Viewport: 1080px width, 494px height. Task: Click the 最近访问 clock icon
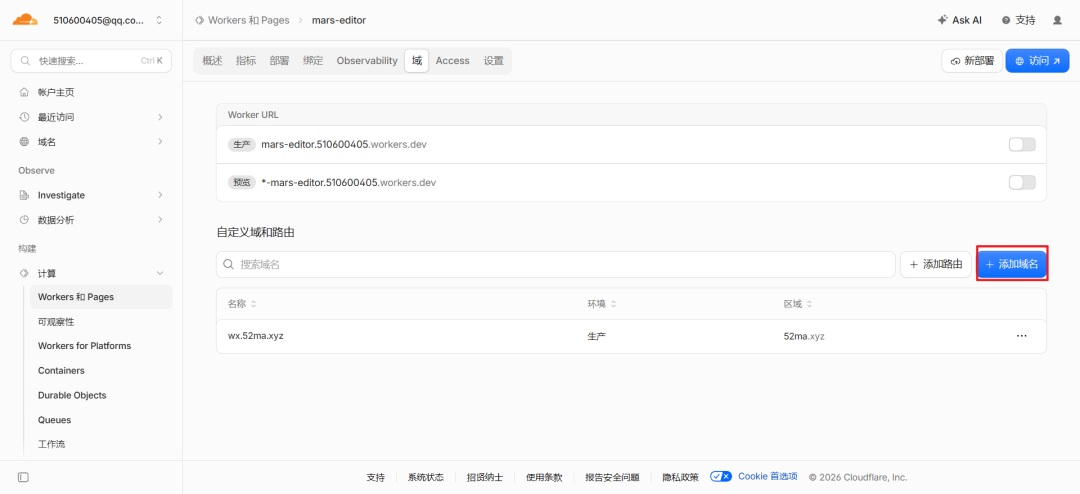point(24,117)
